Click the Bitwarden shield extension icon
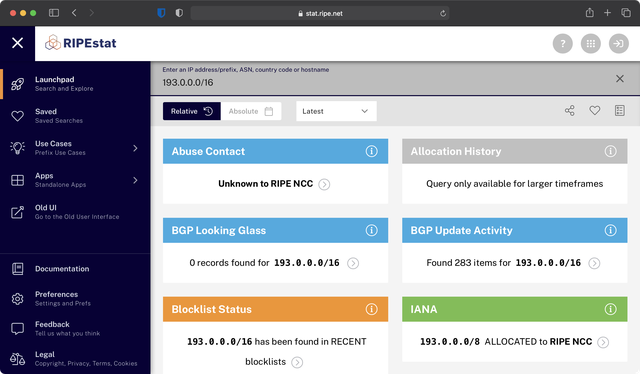This screenshot has width=640, height=374. [161, 13]
